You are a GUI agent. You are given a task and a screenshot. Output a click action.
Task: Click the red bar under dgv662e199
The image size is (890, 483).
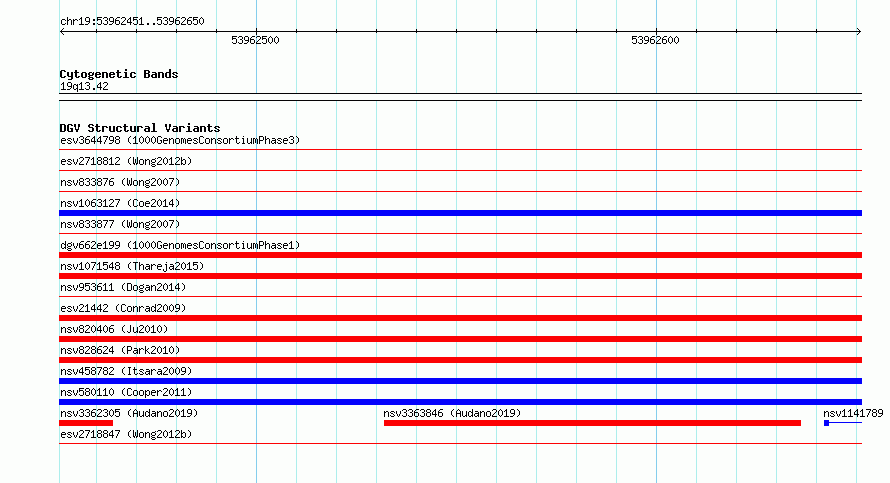(x=460, y=255)
